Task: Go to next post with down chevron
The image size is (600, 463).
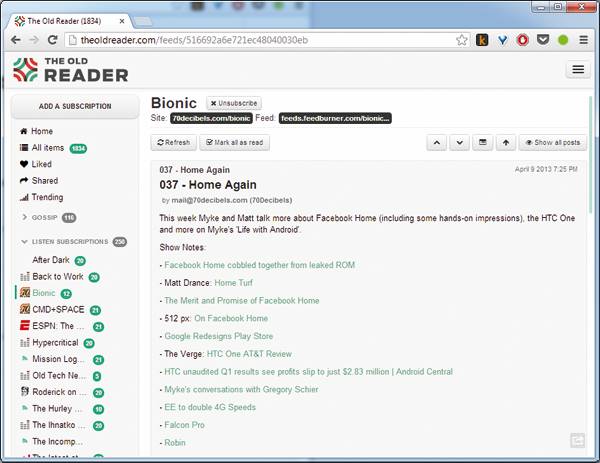Action: tap(460, 142)
